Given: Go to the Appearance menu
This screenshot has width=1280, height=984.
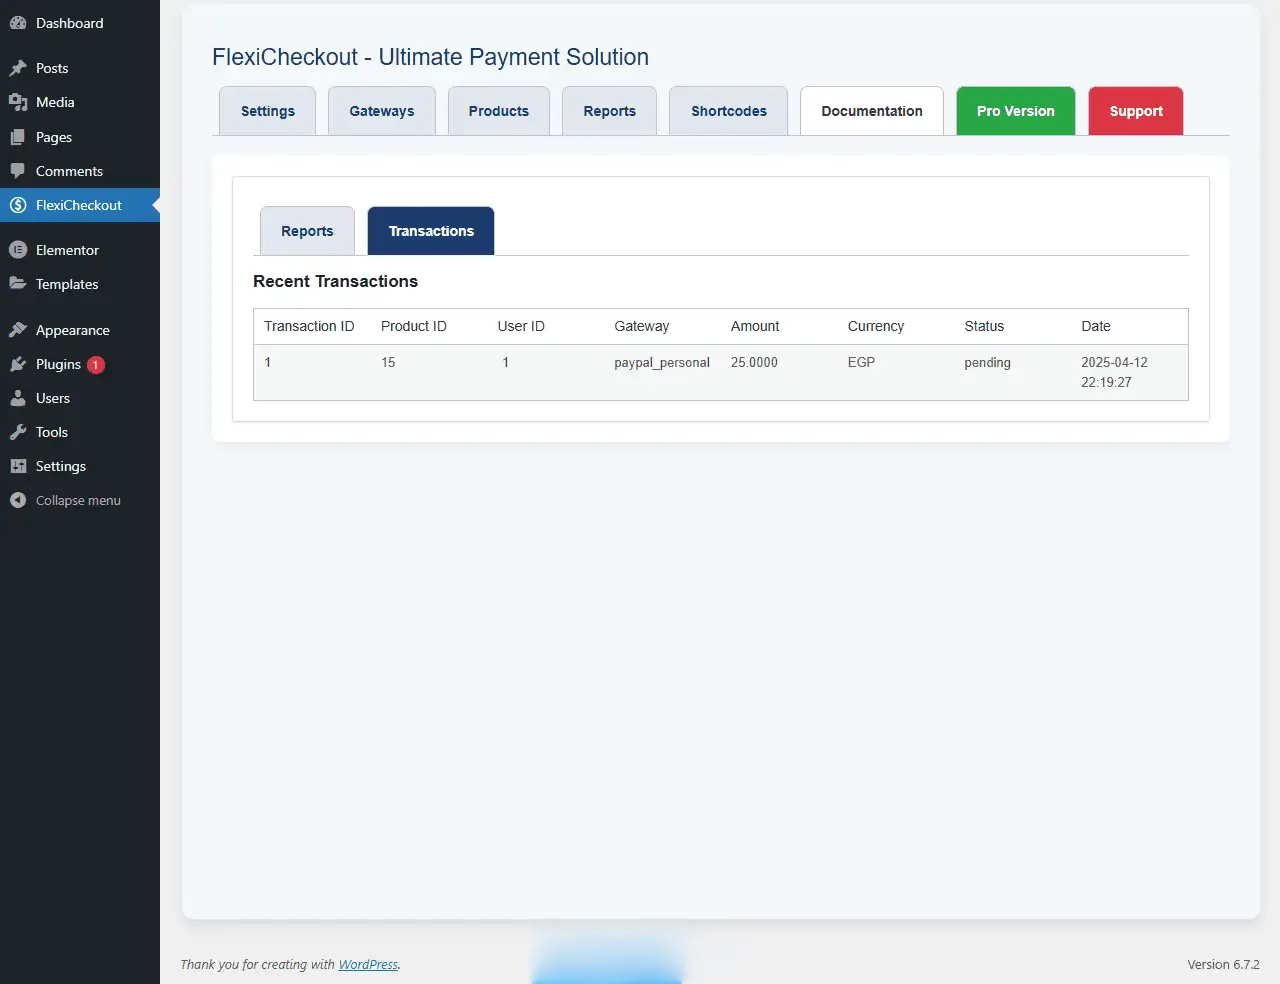Looking at the screenshot, I should (80, 330).
